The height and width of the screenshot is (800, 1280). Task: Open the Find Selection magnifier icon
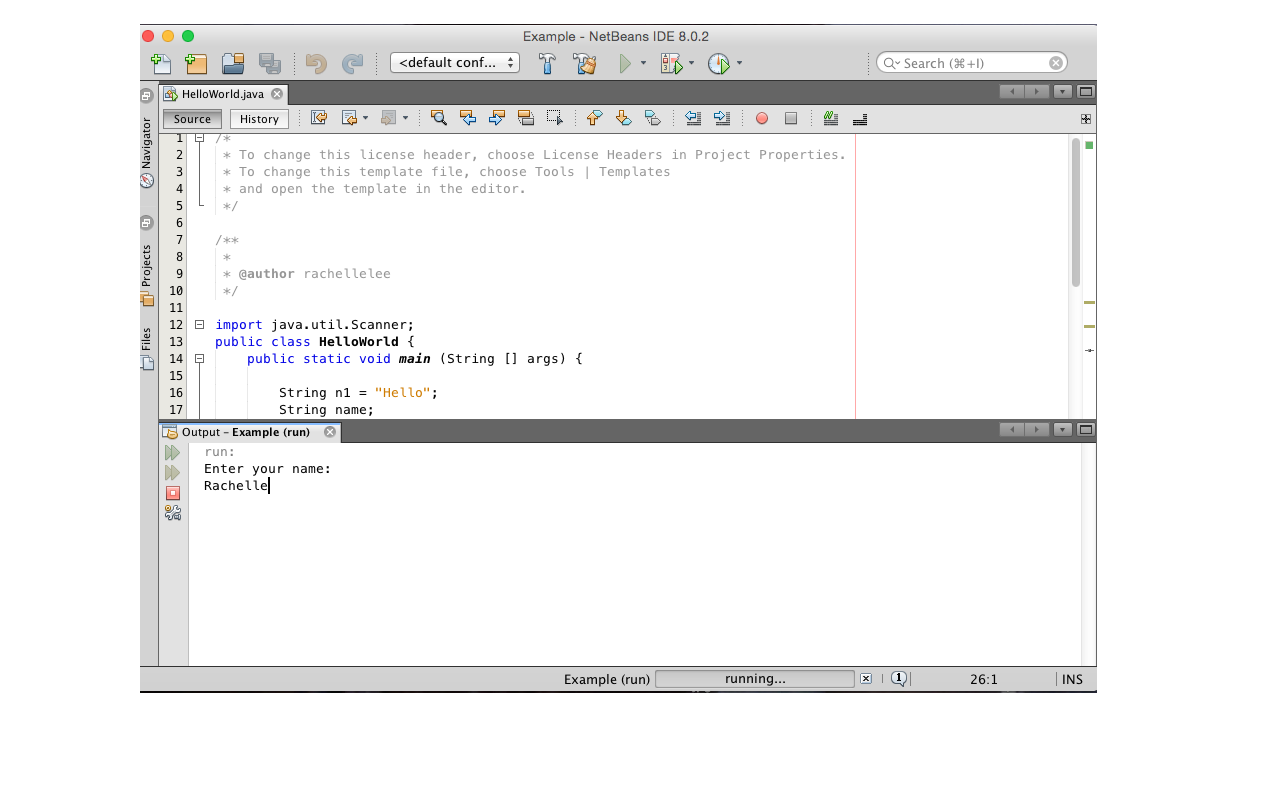pos(438,118)
